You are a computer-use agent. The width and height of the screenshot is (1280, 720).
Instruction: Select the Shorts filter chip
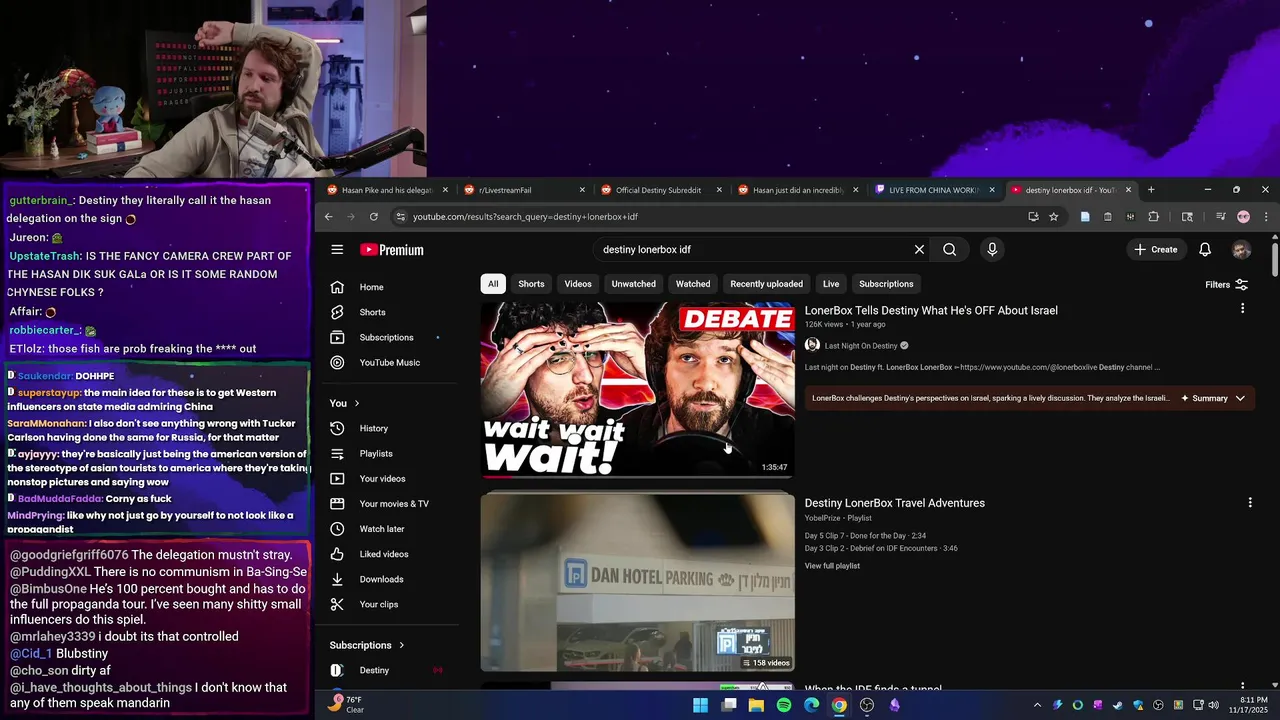531,284
